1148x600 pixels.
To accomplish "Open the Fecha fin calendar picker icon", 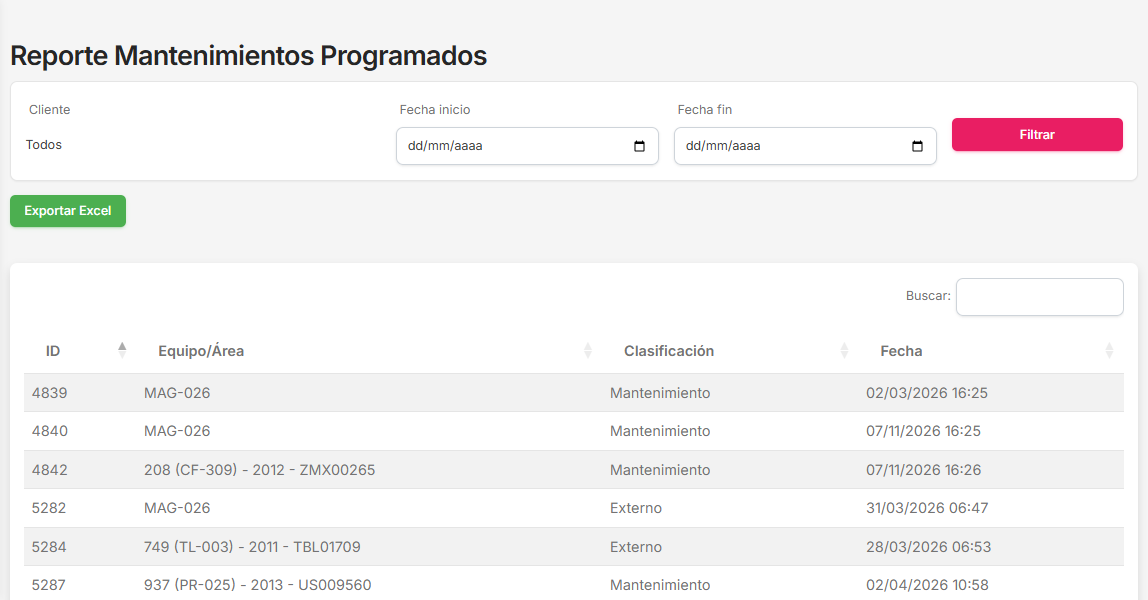I will click(x=917, y=146).
